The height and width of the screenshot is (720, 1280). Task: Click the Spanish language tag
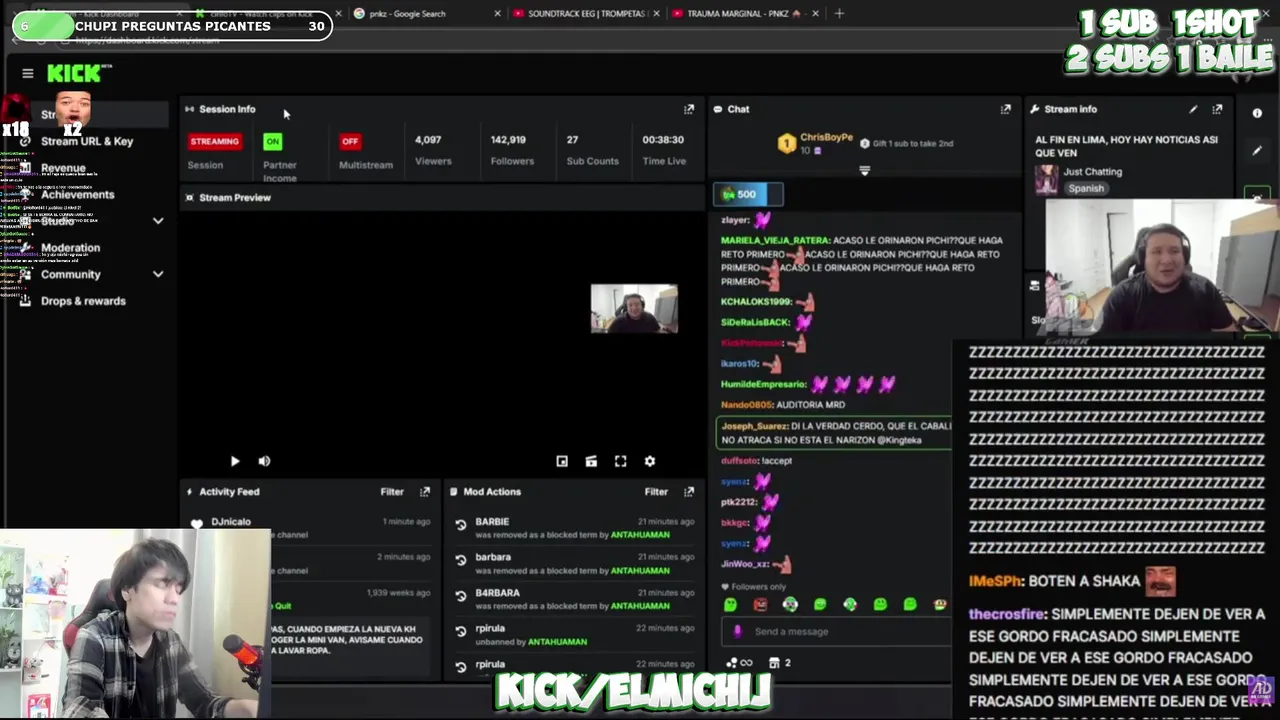point(1085,188)
